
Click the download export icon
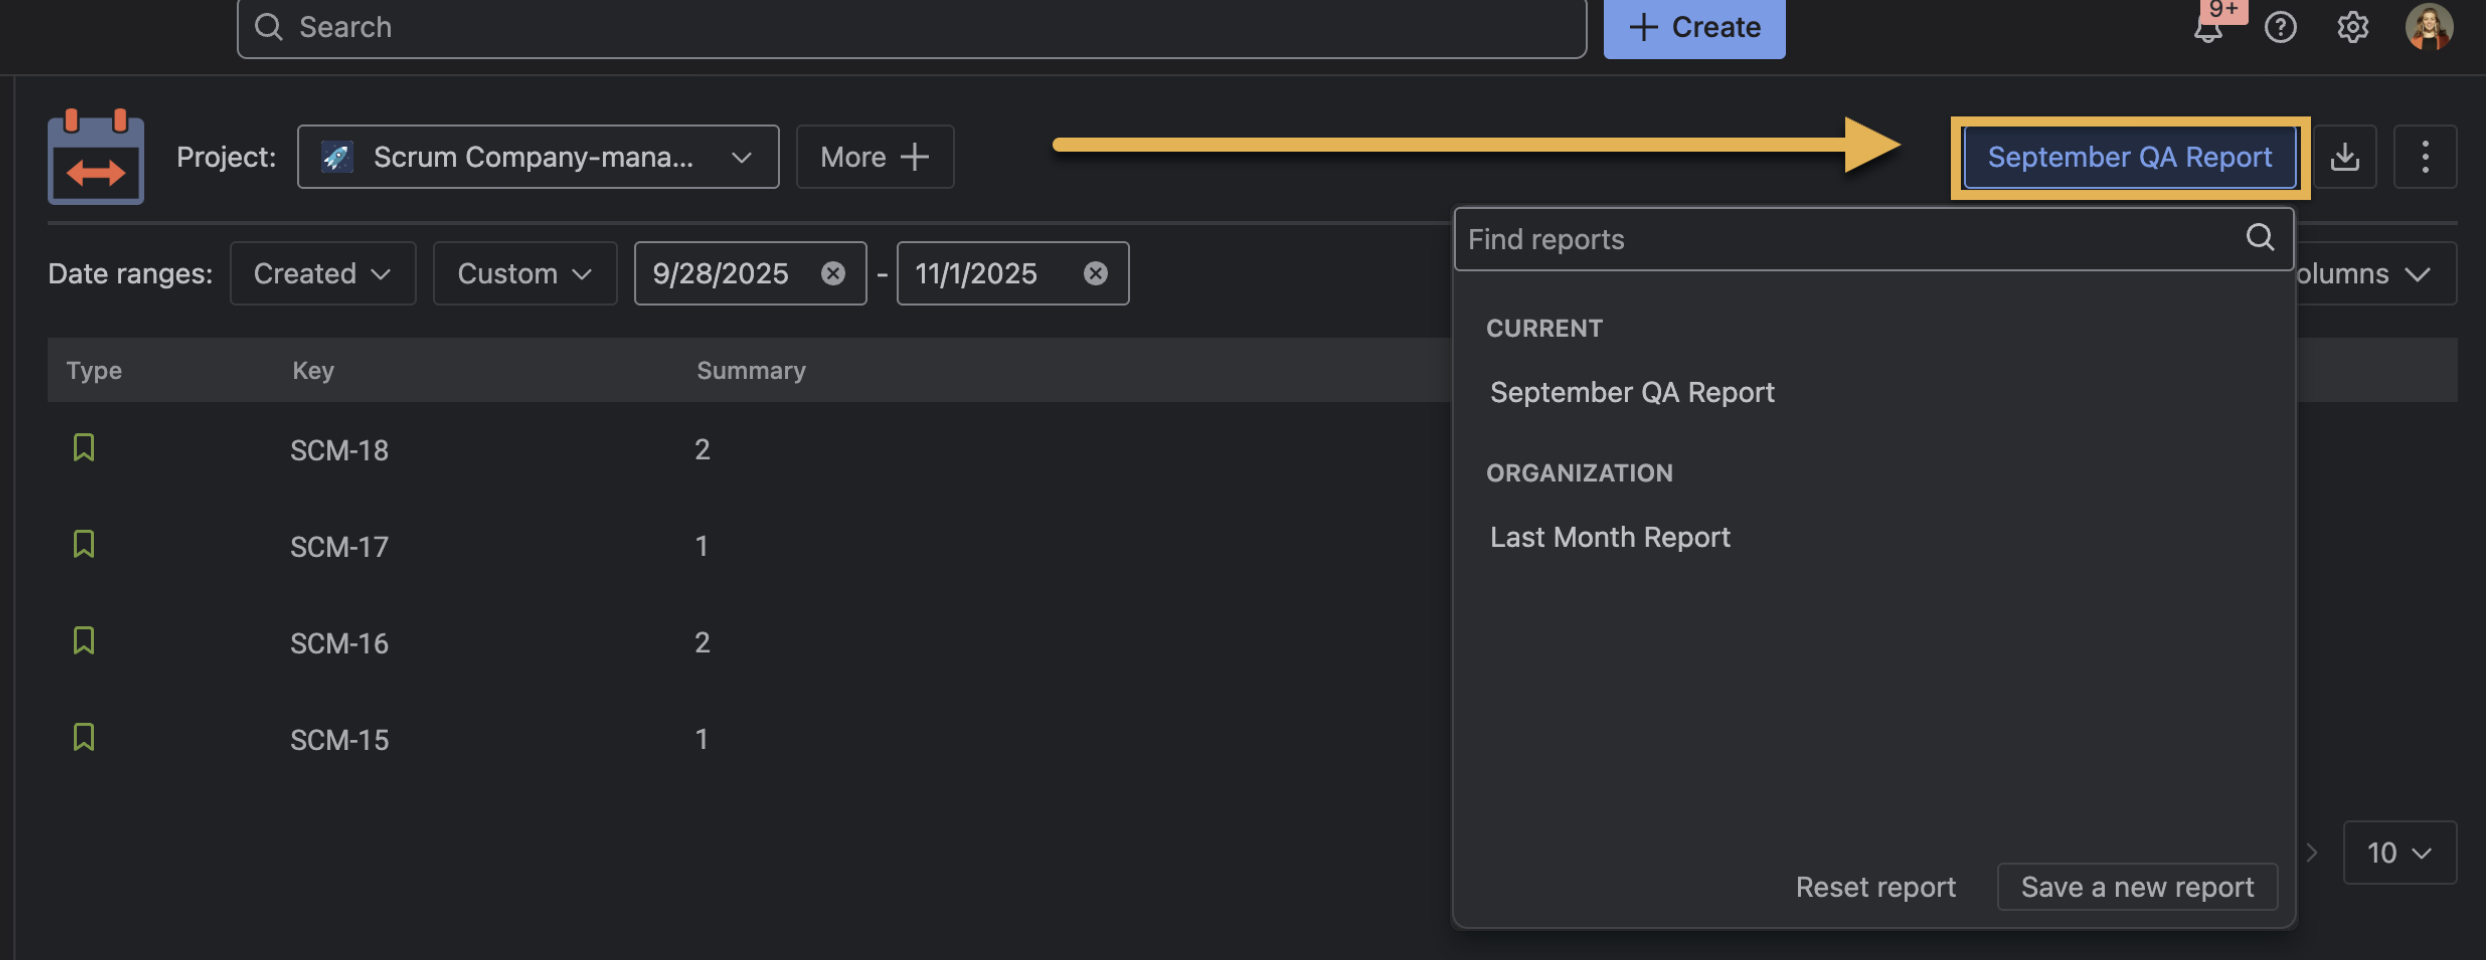2344,157
